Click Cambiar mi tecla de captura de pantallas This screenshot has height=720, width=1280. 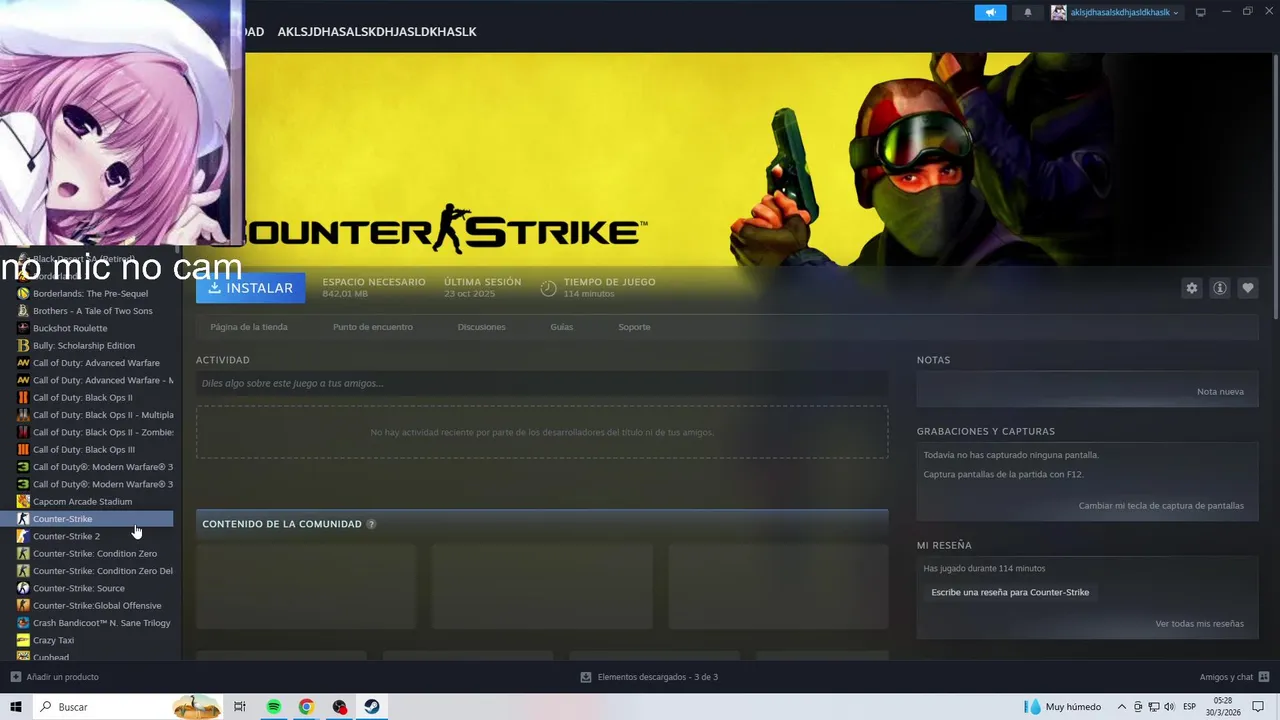coord(1161,506)
